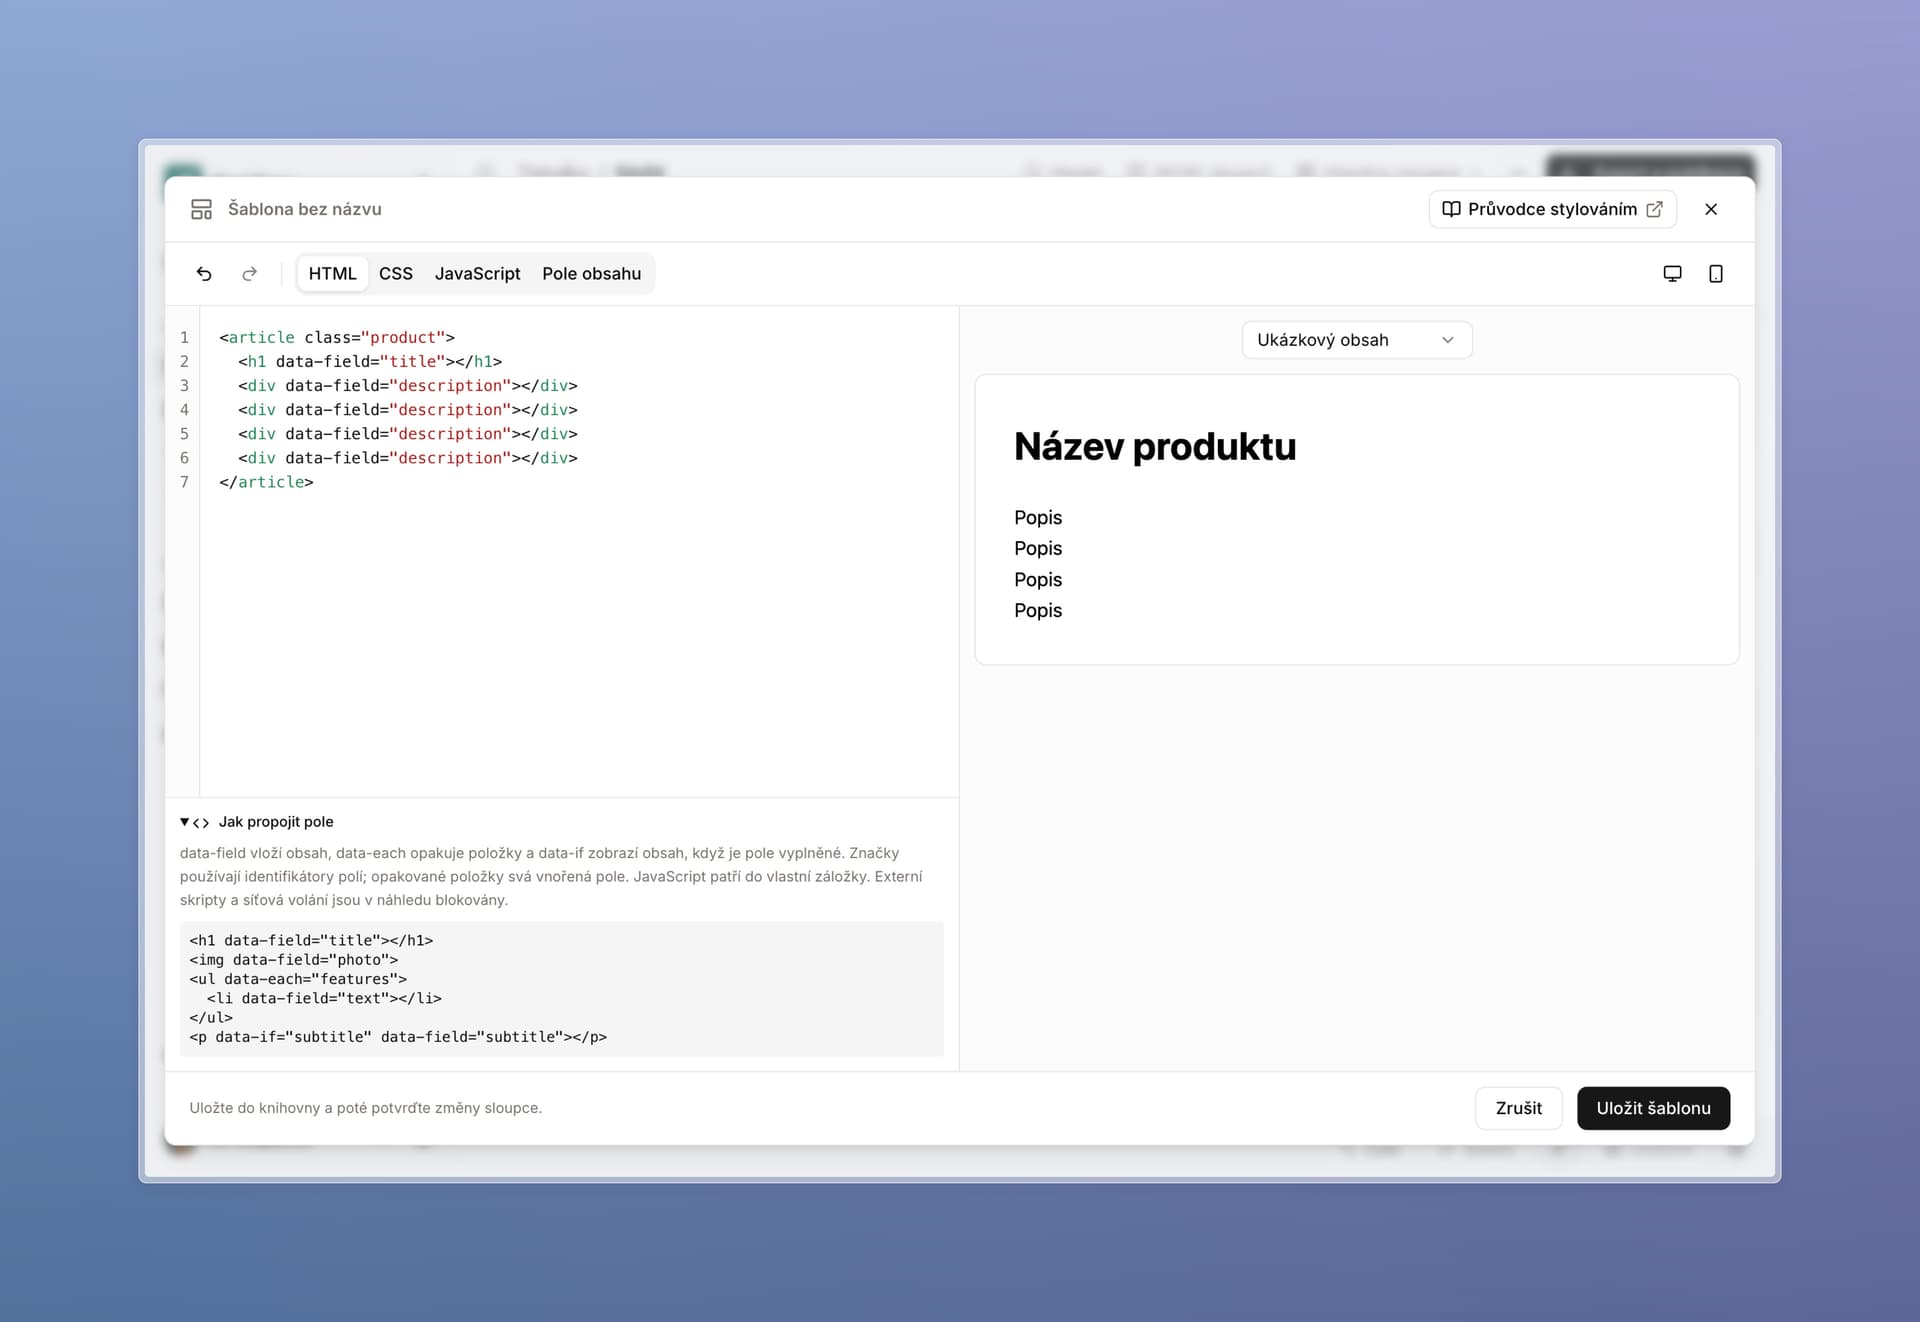The image size is (1920, 1322).
Task: Click the img data-field="photo" example line
Action: [294, 960]
